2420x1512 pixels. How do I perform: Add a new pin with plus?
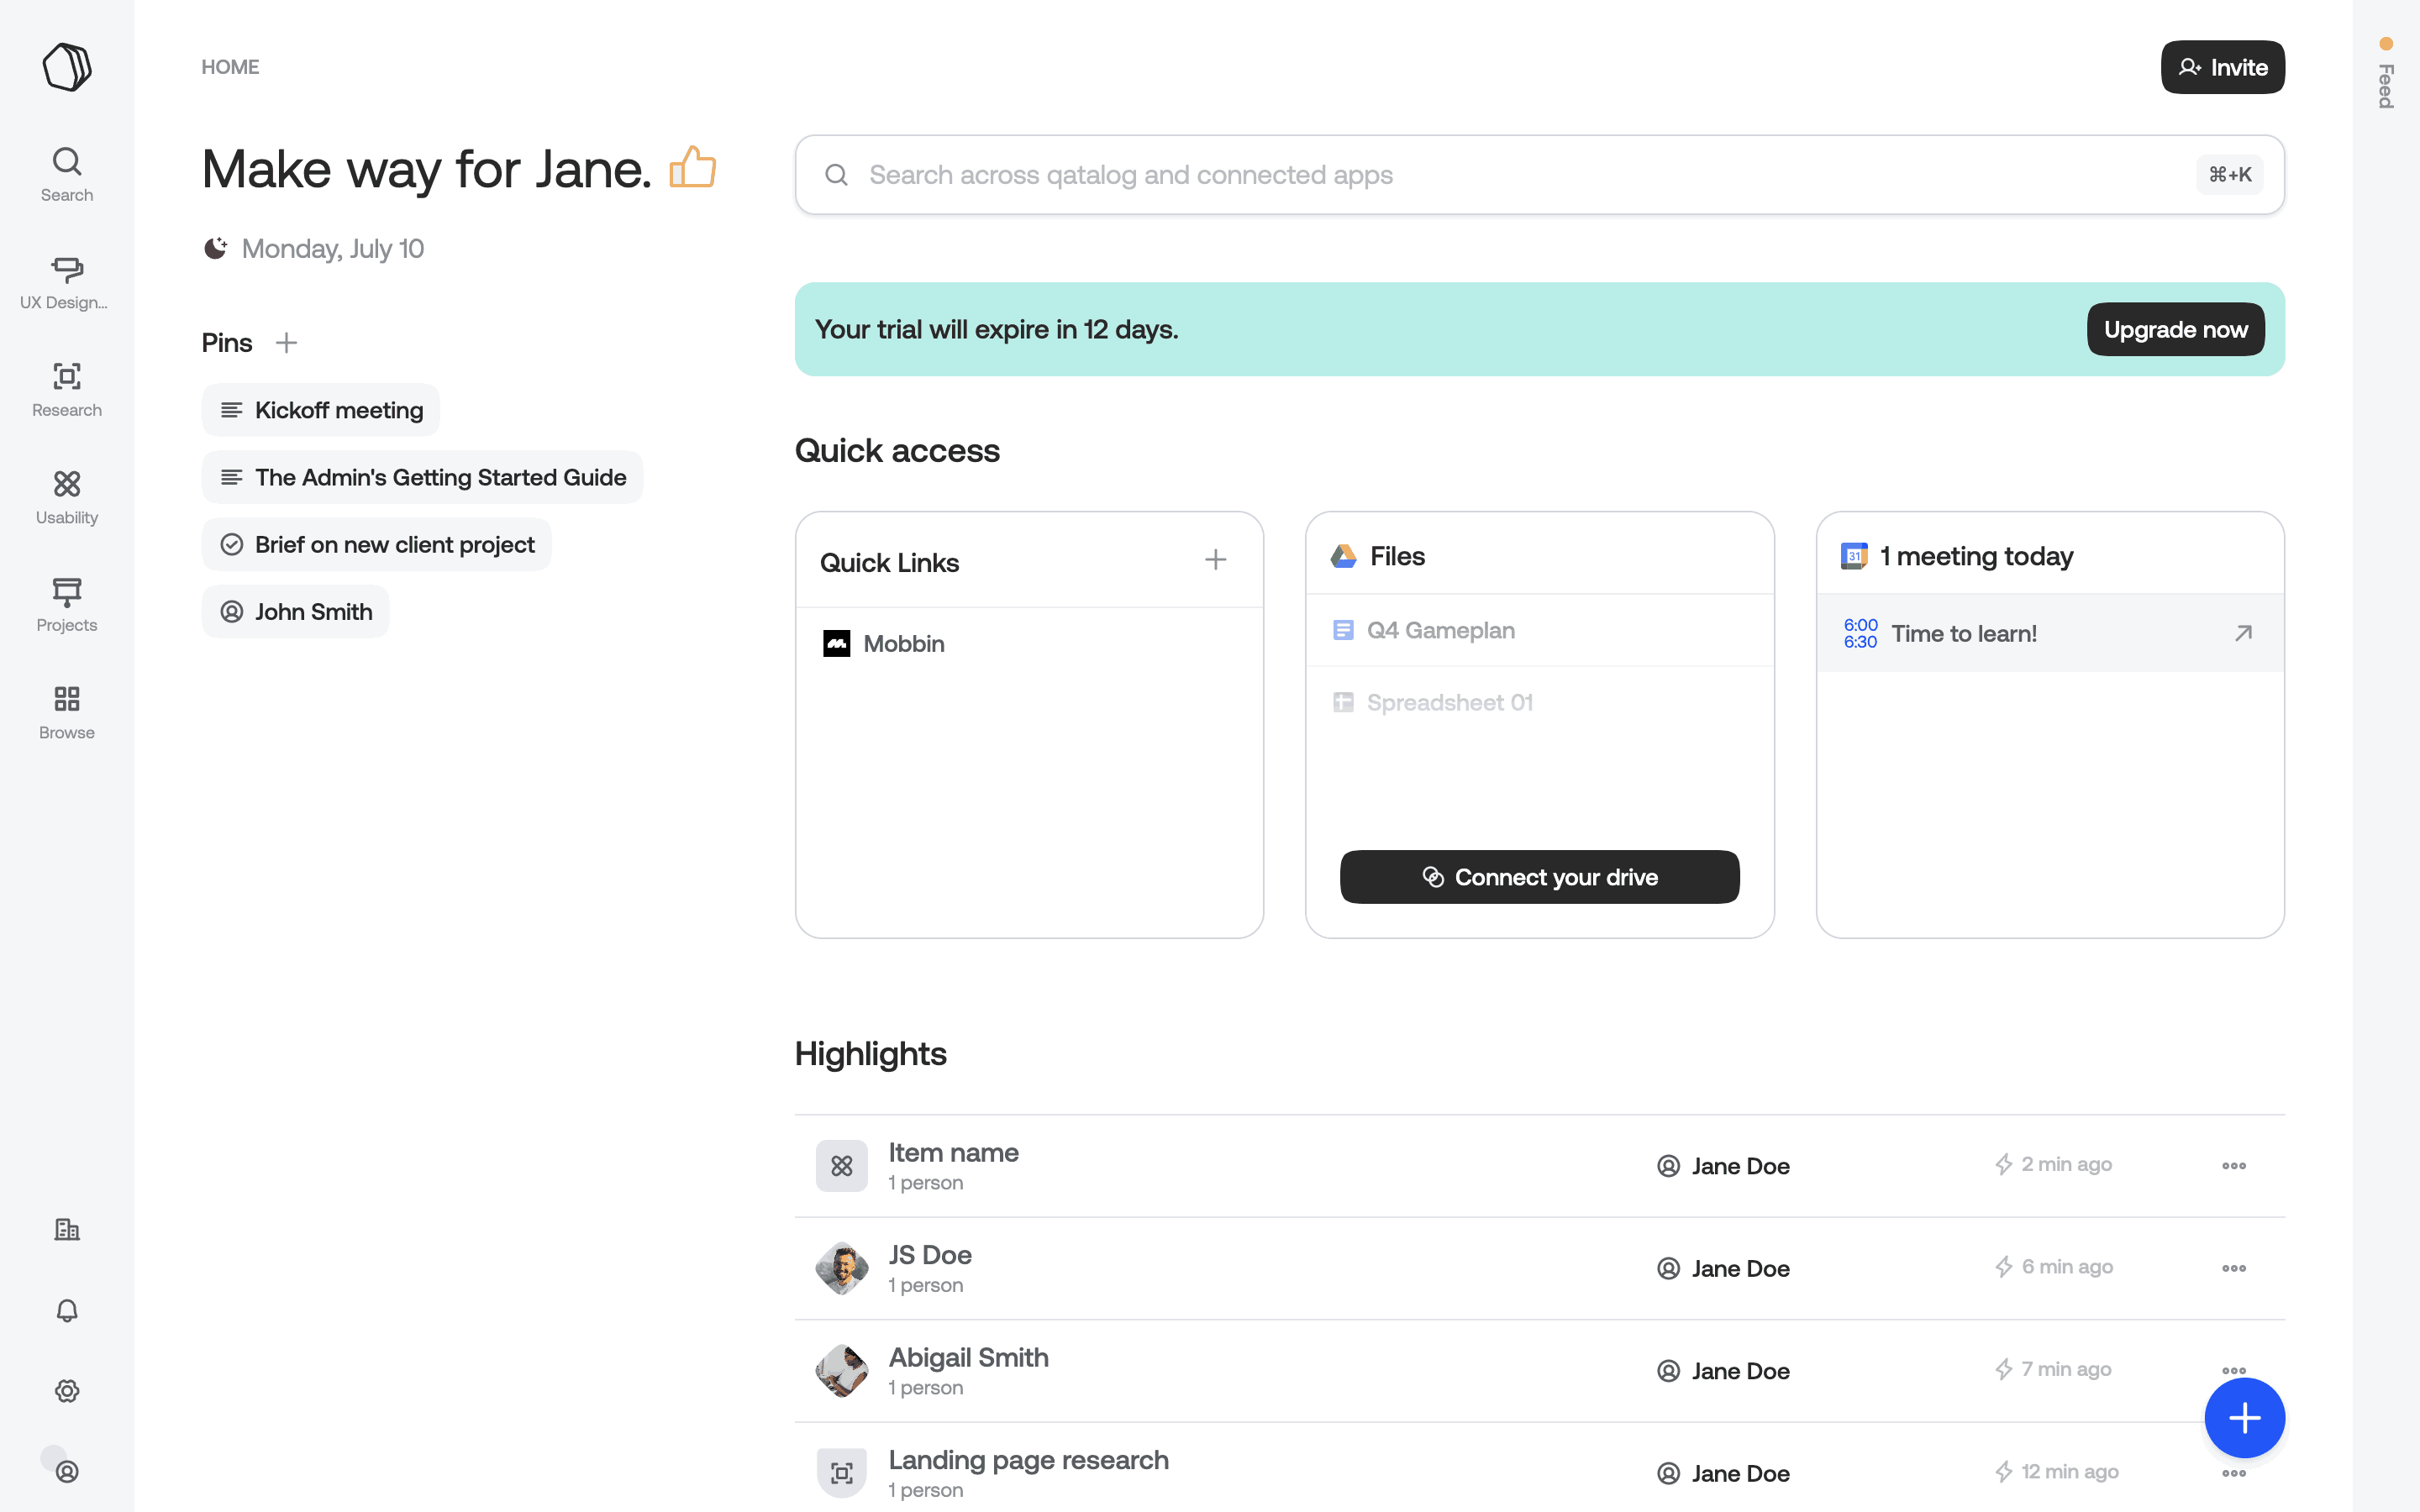(287, 343)
